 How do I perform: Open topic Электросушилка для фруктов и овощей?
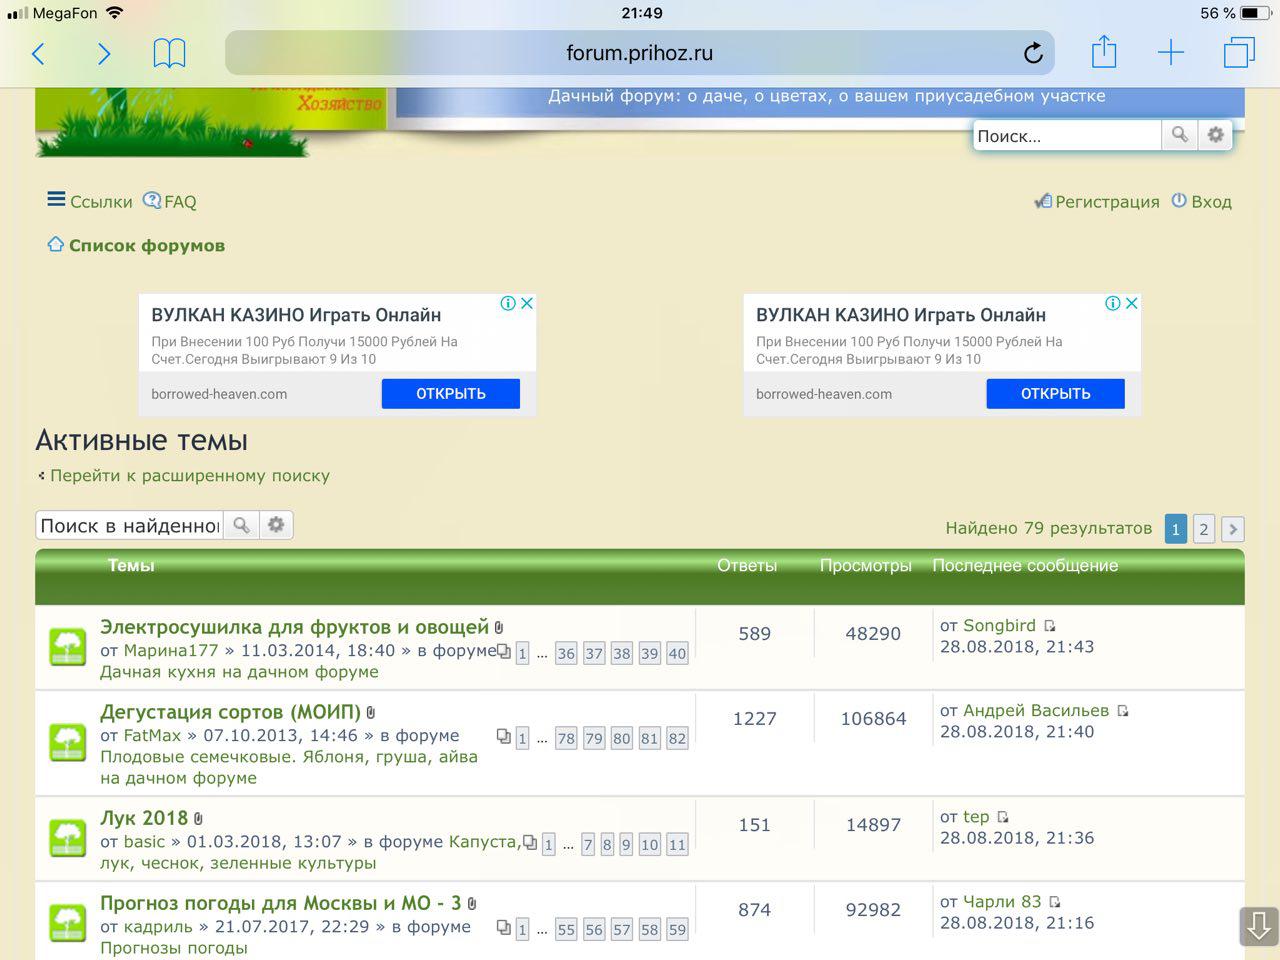point(294,627)
